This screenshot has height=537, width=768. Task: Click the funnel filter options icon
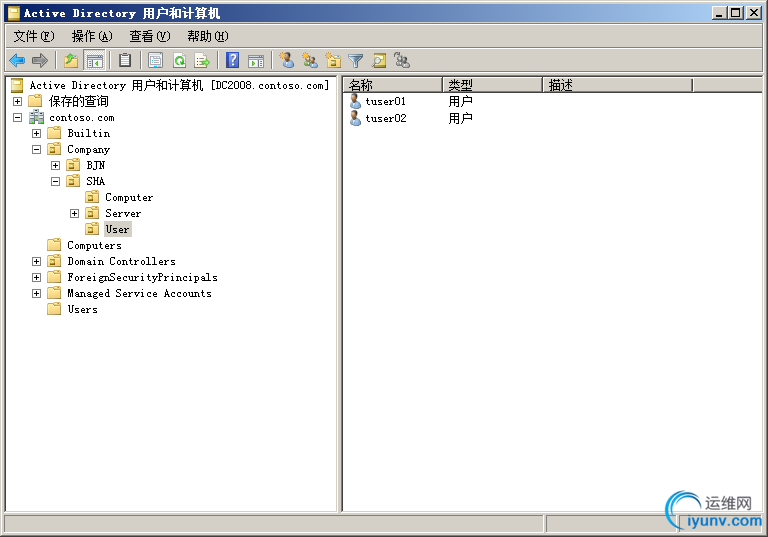356,61
